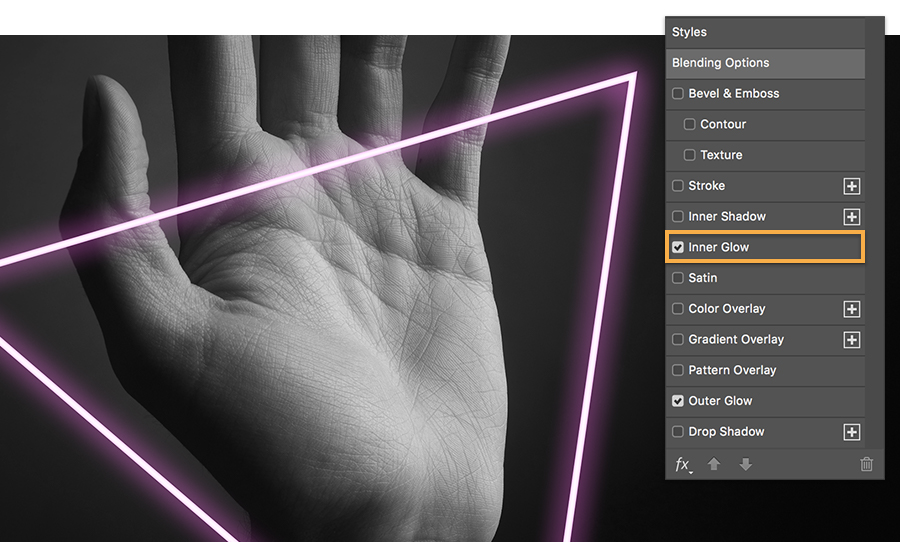Disable the Outer Glow checkbox

(678, 401)
